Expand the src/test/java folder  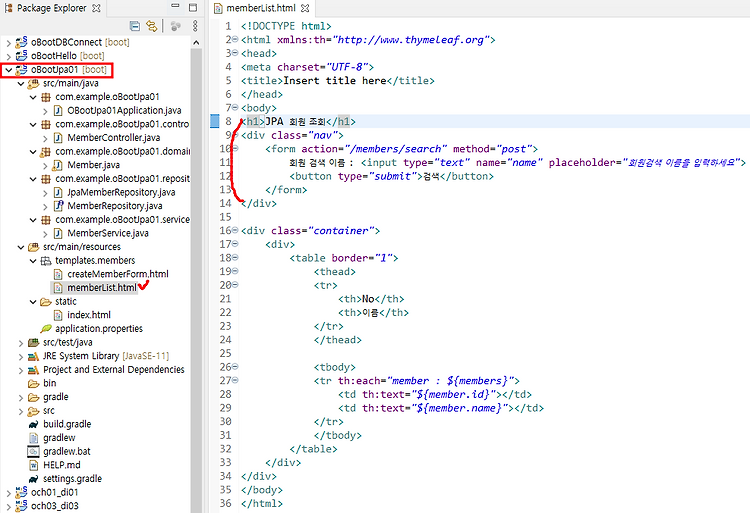point(21,343)
